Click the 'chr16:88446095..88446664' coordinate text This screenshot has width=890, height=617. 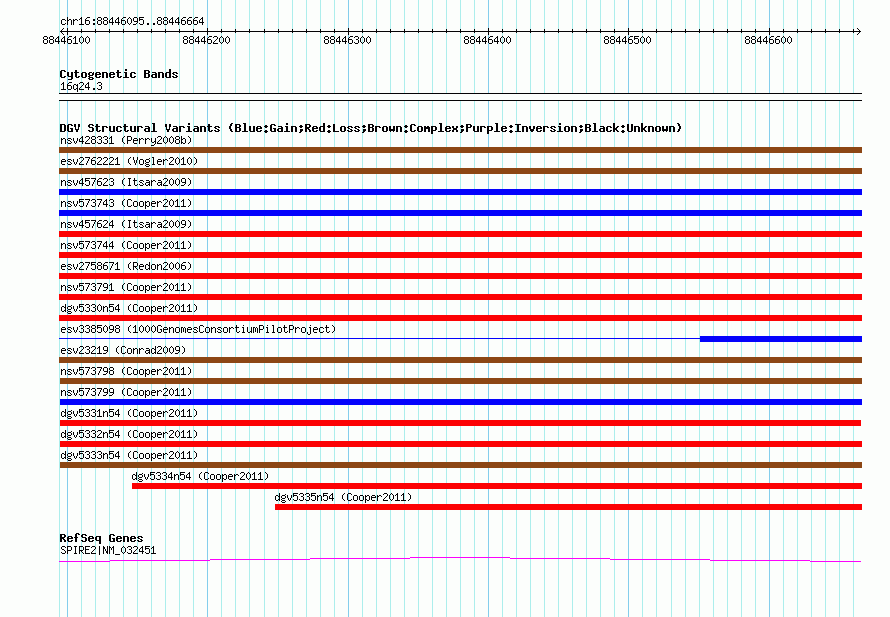click(x=132, y=21)
